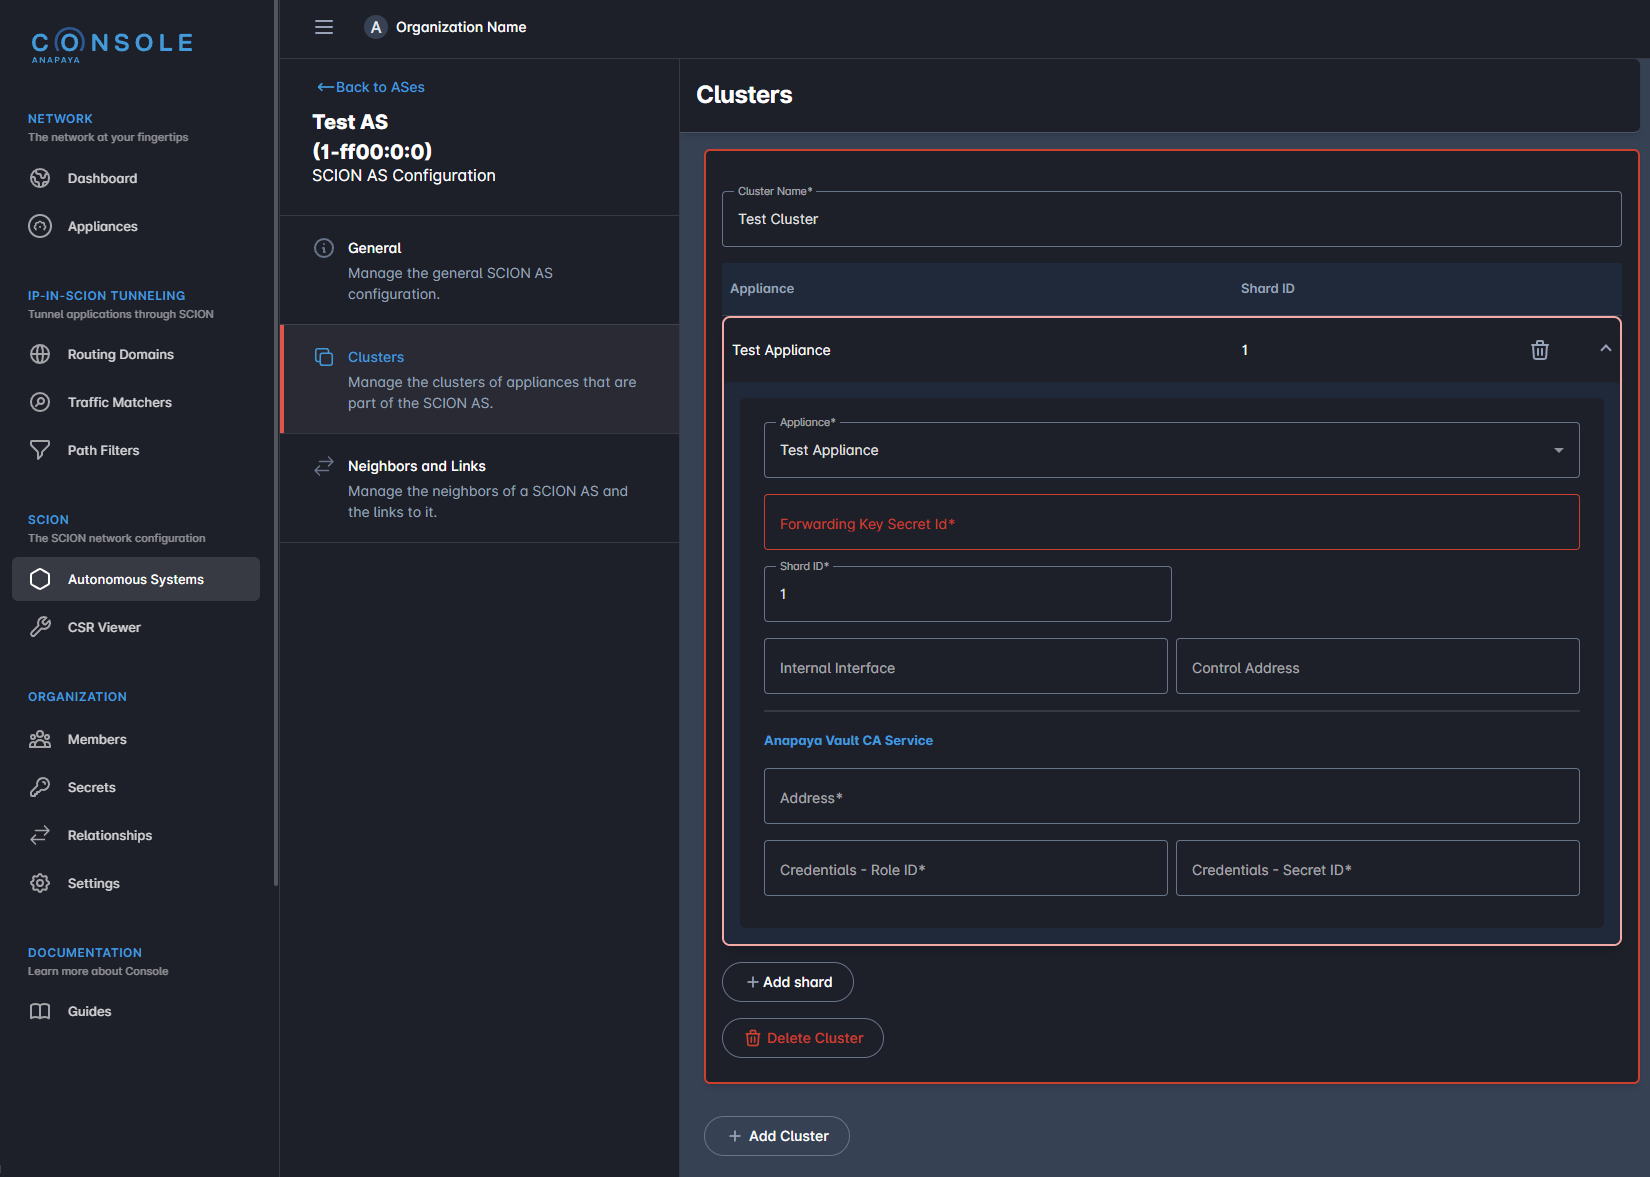Open the General SCION AS configuration
This screenshot has height=1177, width=1650.
click(x=374, y=248)
